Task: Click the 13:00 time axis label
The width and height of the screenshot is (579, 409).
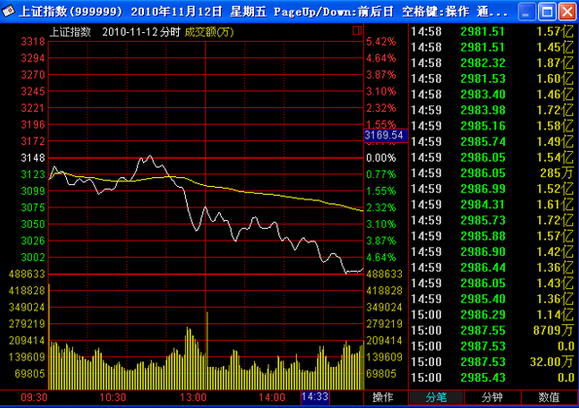Action: [x=193, y=398]
